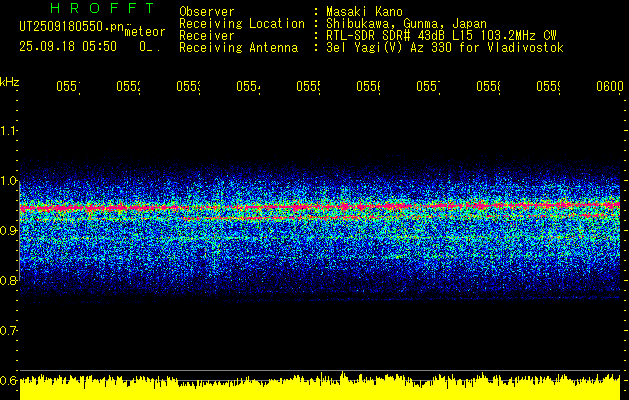Click the "Receiving Location" label

click(242, 24)
